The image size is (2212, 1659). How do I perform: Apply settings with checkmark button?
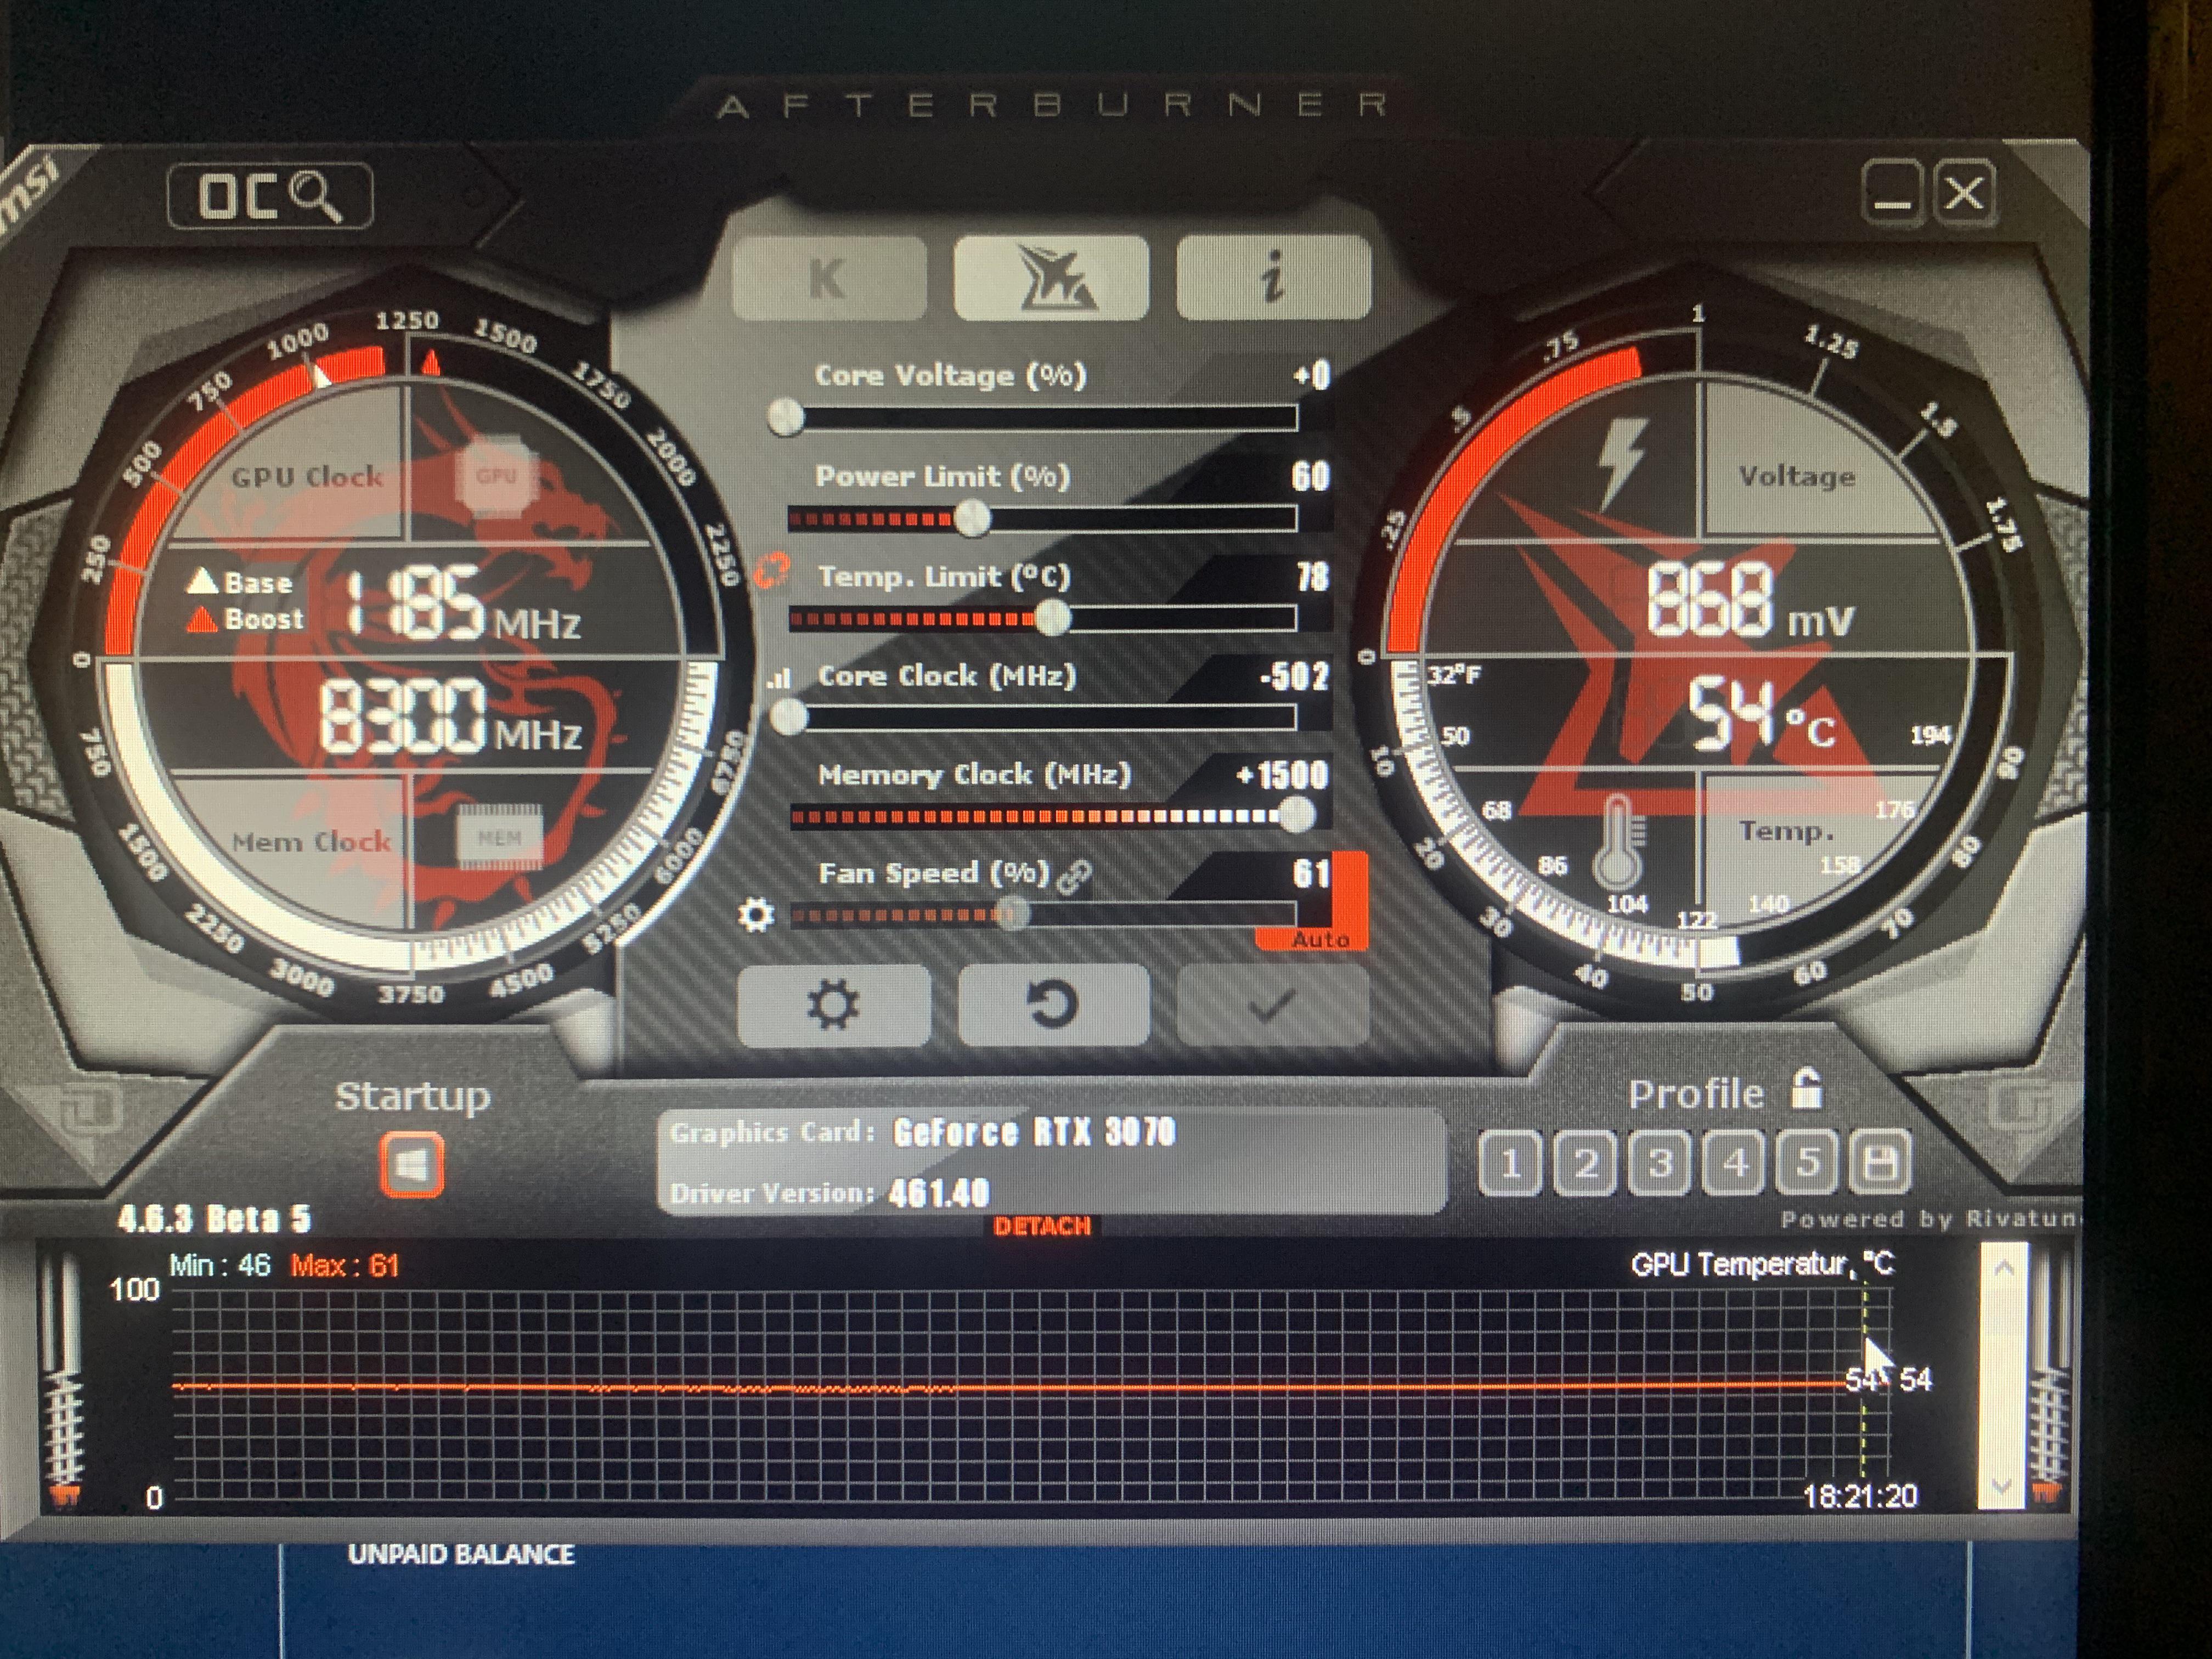[x=1272, y=1005]
